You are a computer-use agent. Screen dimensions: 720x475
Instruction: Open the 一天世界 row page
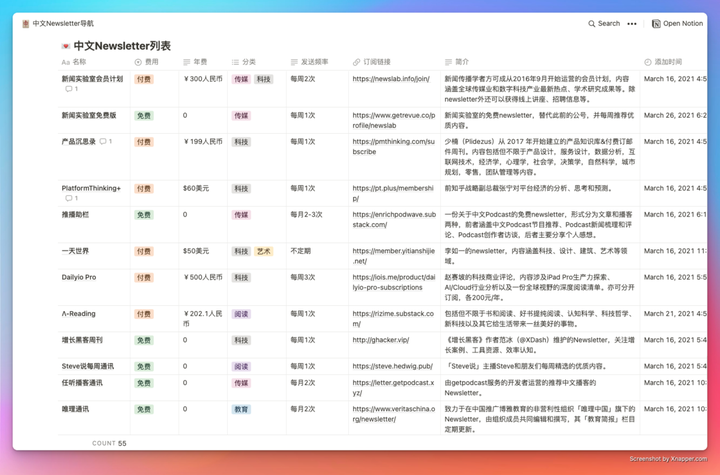coord(75,251)
